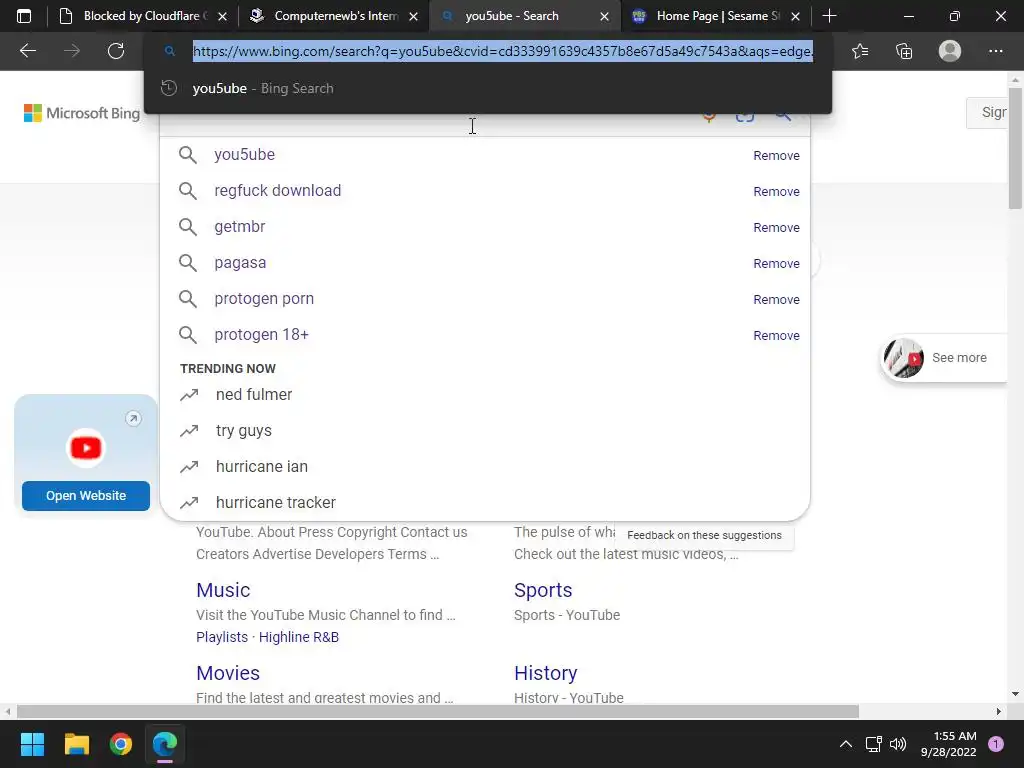Click the horizontal page scrollbar thumb
The width and height of the screenshot is (1024, 768).
[x=438, y=711]
